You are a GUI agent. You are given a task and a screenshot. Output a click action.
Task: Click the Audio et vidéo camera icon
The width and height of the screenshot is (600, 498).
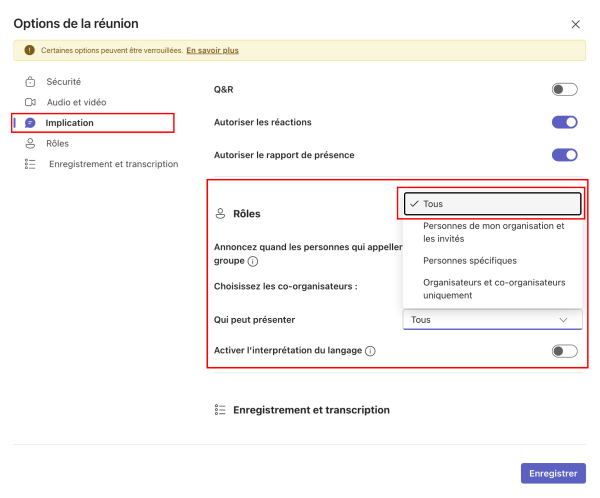[30, 102]
